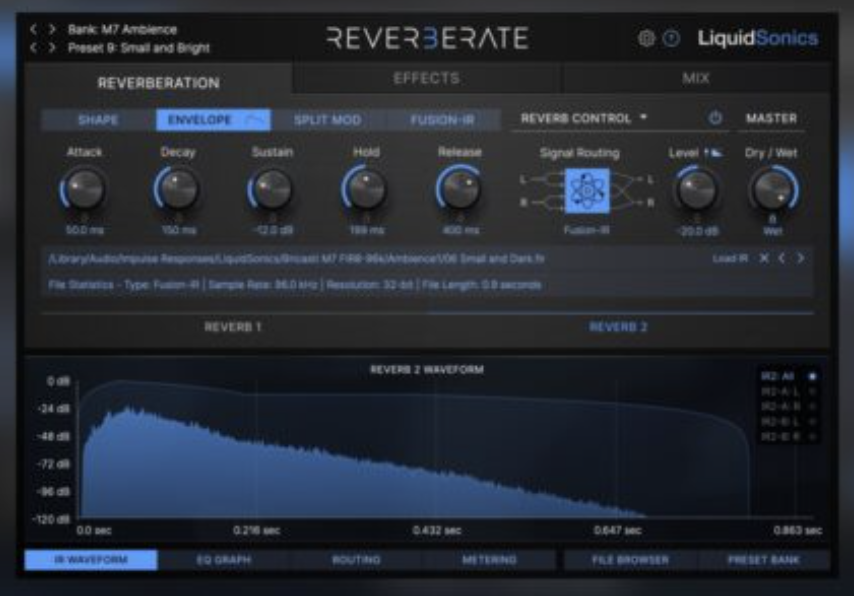Click the Attack knob
This screenshot has height=596, width=854.
83,188
